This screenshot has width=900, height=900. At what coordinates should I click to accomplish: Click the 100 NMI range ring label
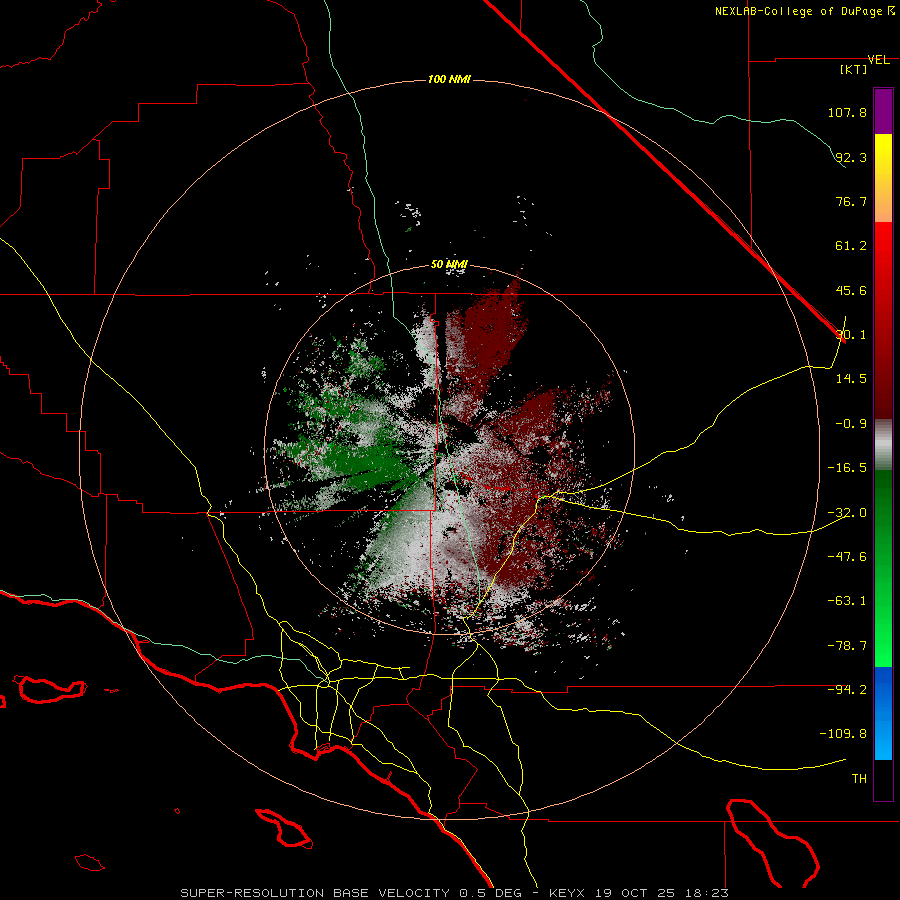[x=449, y=79]
